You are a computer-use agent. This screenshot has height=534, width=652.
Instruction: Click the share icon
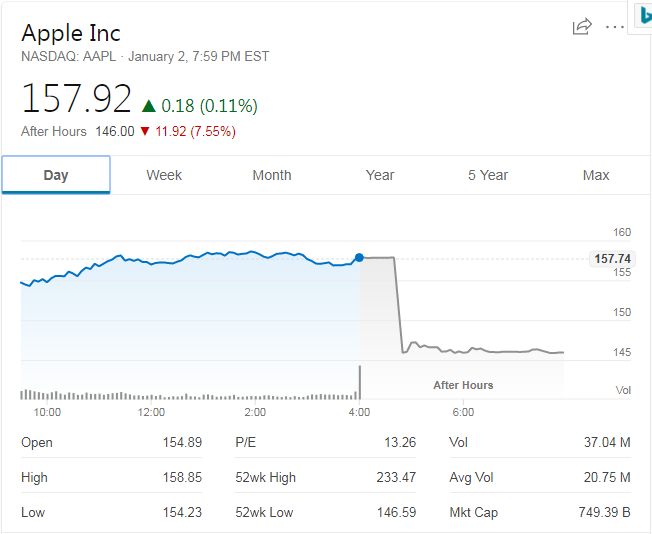coord(582,27)
